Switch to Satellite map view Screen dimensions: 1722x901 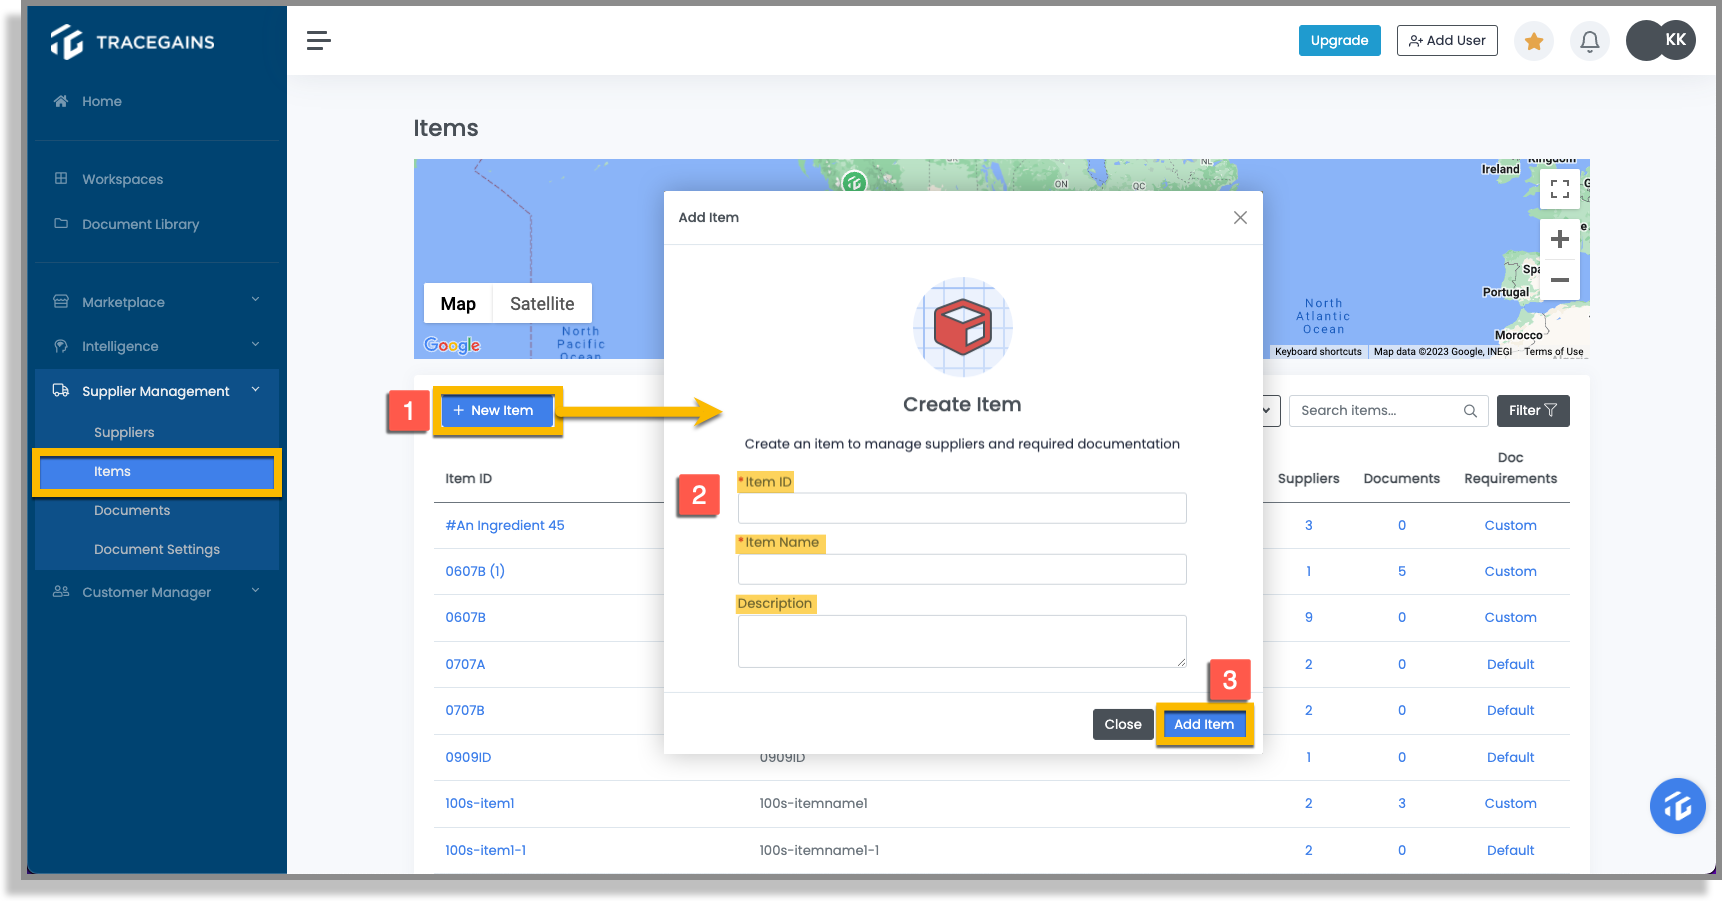[542, 303]
